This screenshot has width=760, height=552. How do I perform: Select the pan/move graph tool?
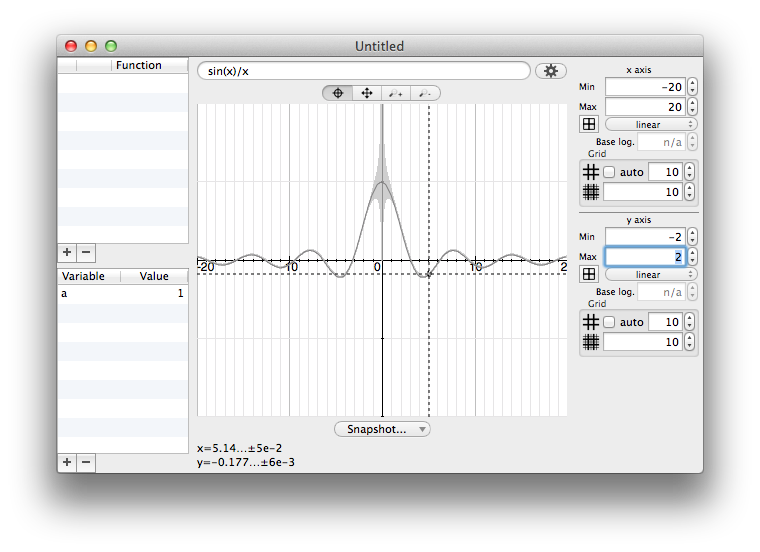point(367,93)
